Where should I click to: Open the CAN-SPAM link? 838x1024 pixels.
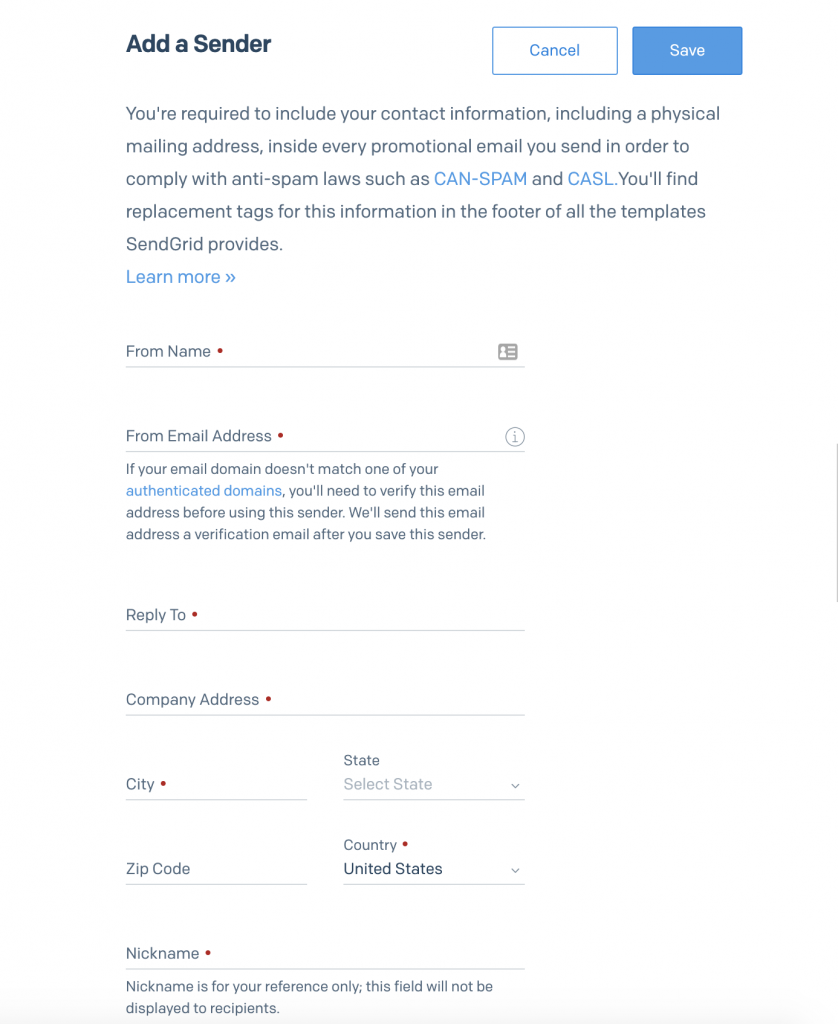pyautogui.click(x=480, y=179)
